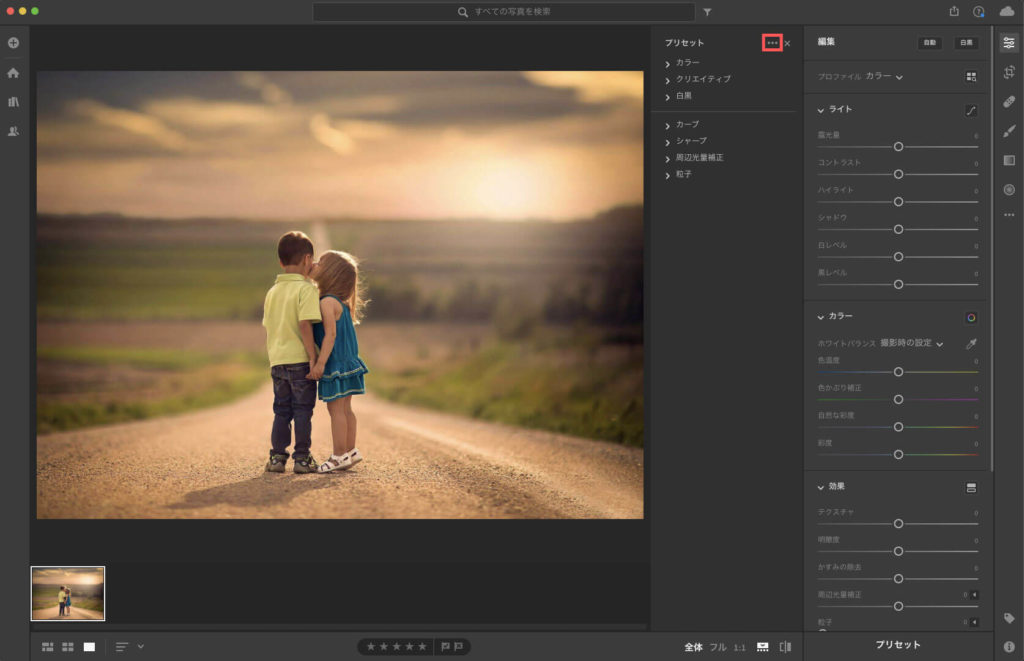The image size is (1024, 661).
Task: Flag the photo as picked
Action: [x=445, y=647]
